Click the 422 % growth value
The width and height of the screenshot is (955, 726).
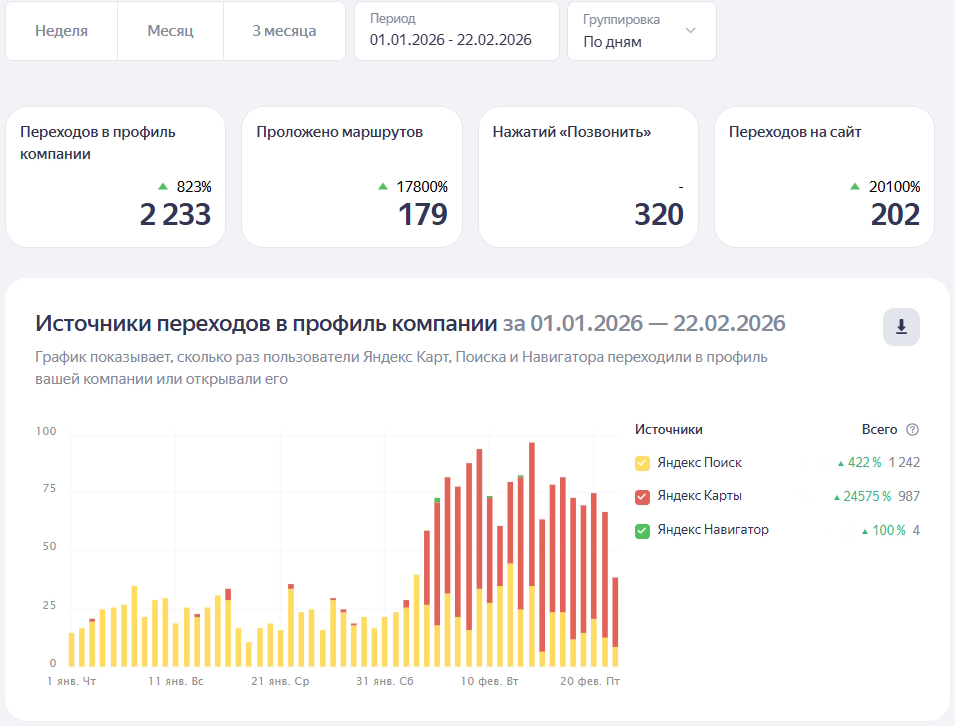tap(864, 463)
